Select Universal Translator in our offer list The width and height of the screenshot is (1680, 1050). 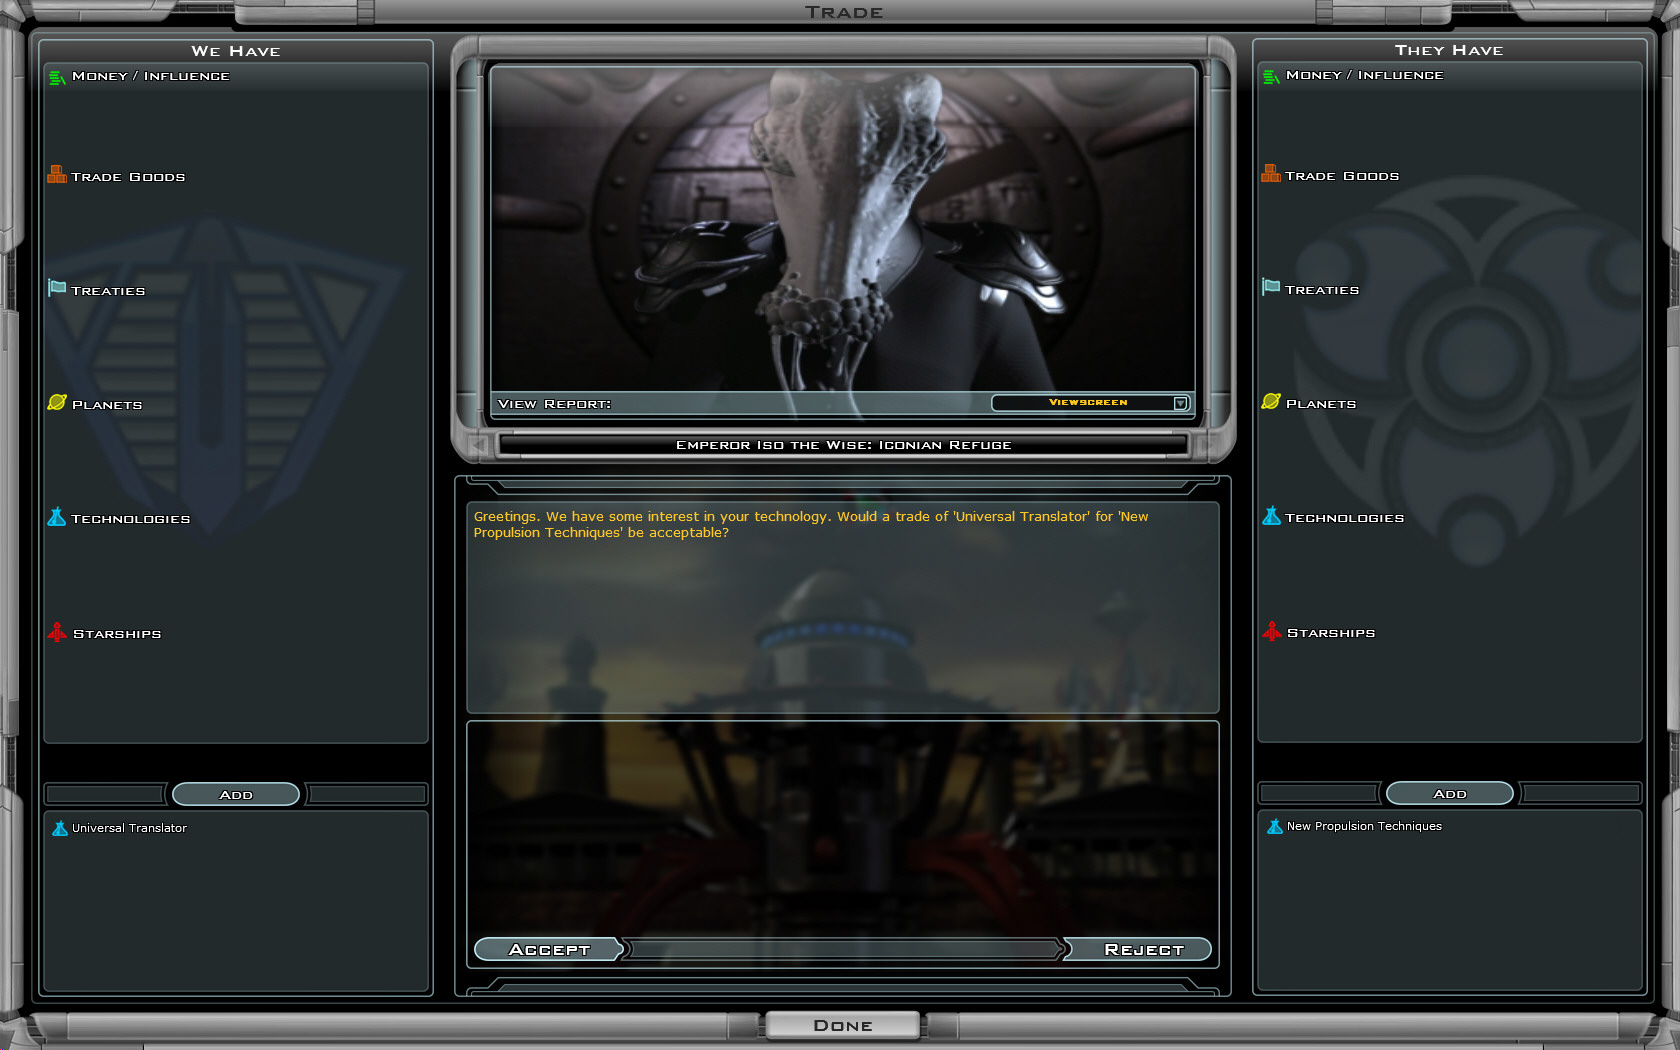tap(129, 828)
